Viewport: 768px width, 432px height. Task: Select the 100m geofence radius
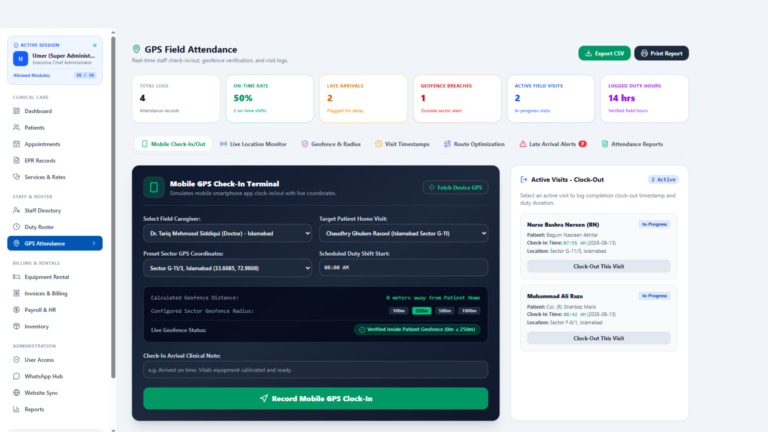coord(399,311)
